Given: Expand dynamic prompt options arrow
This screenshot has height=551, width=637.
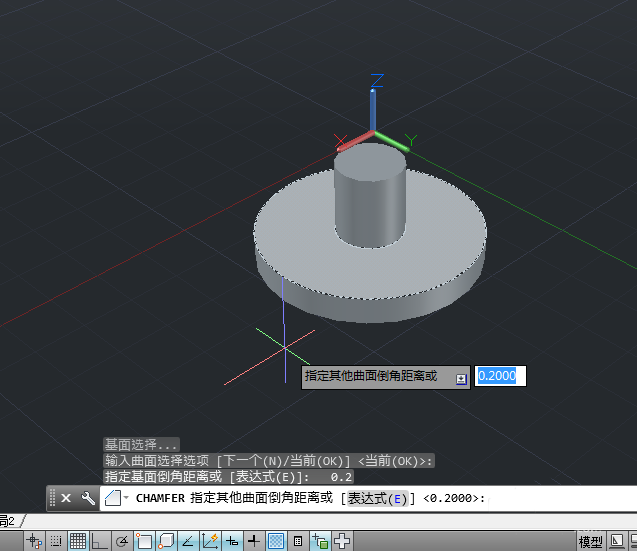Looking at the screenshot, I should pyautogui.click(x=461, y=379).
